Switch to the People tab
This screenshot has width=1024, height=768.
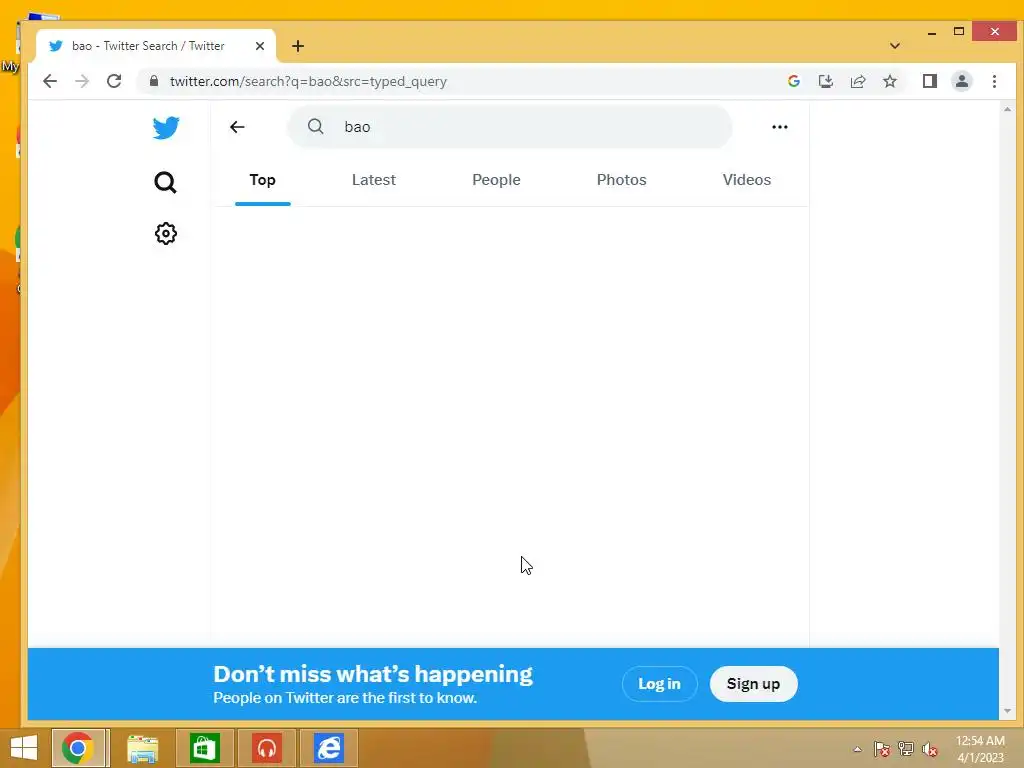coord(496,180)
